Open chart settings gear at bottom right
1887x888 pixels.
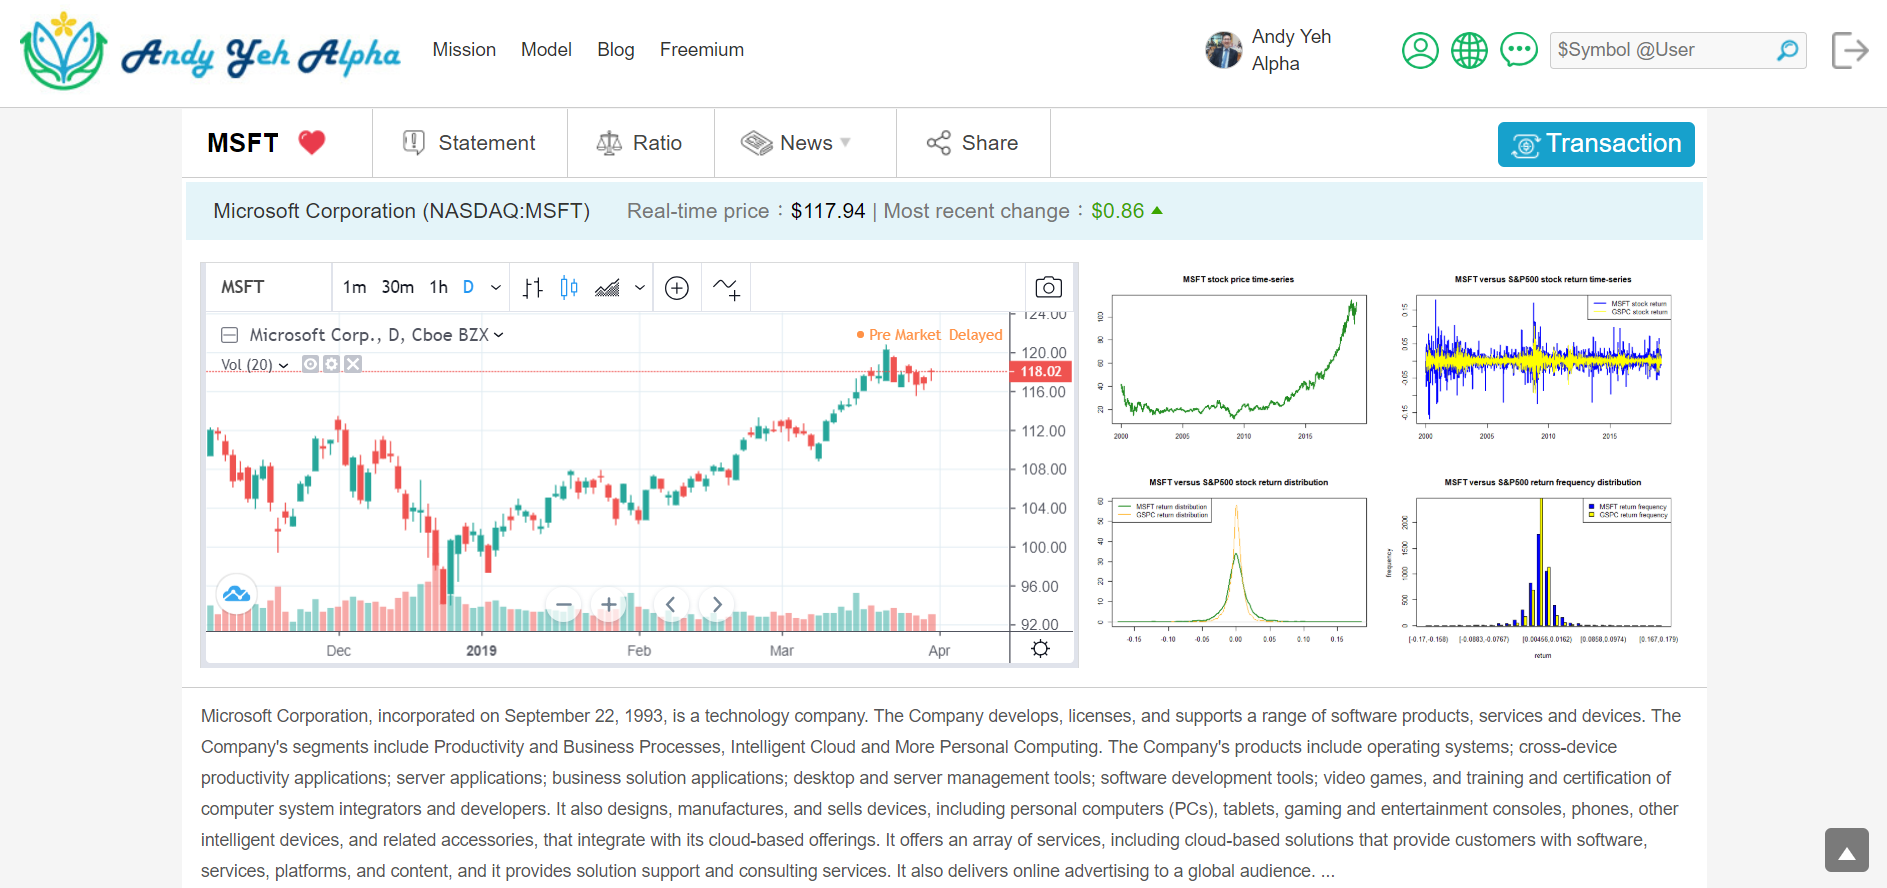1040,649
